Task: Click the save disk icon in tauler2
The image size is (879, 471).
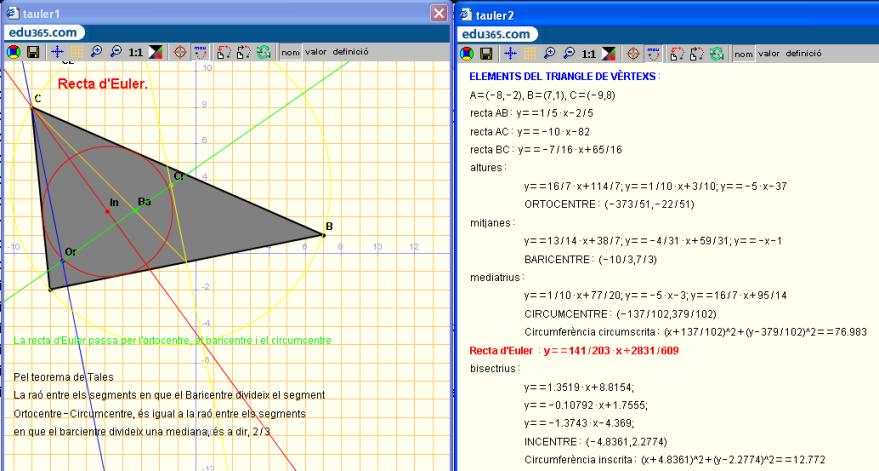Action: point(486,52)
